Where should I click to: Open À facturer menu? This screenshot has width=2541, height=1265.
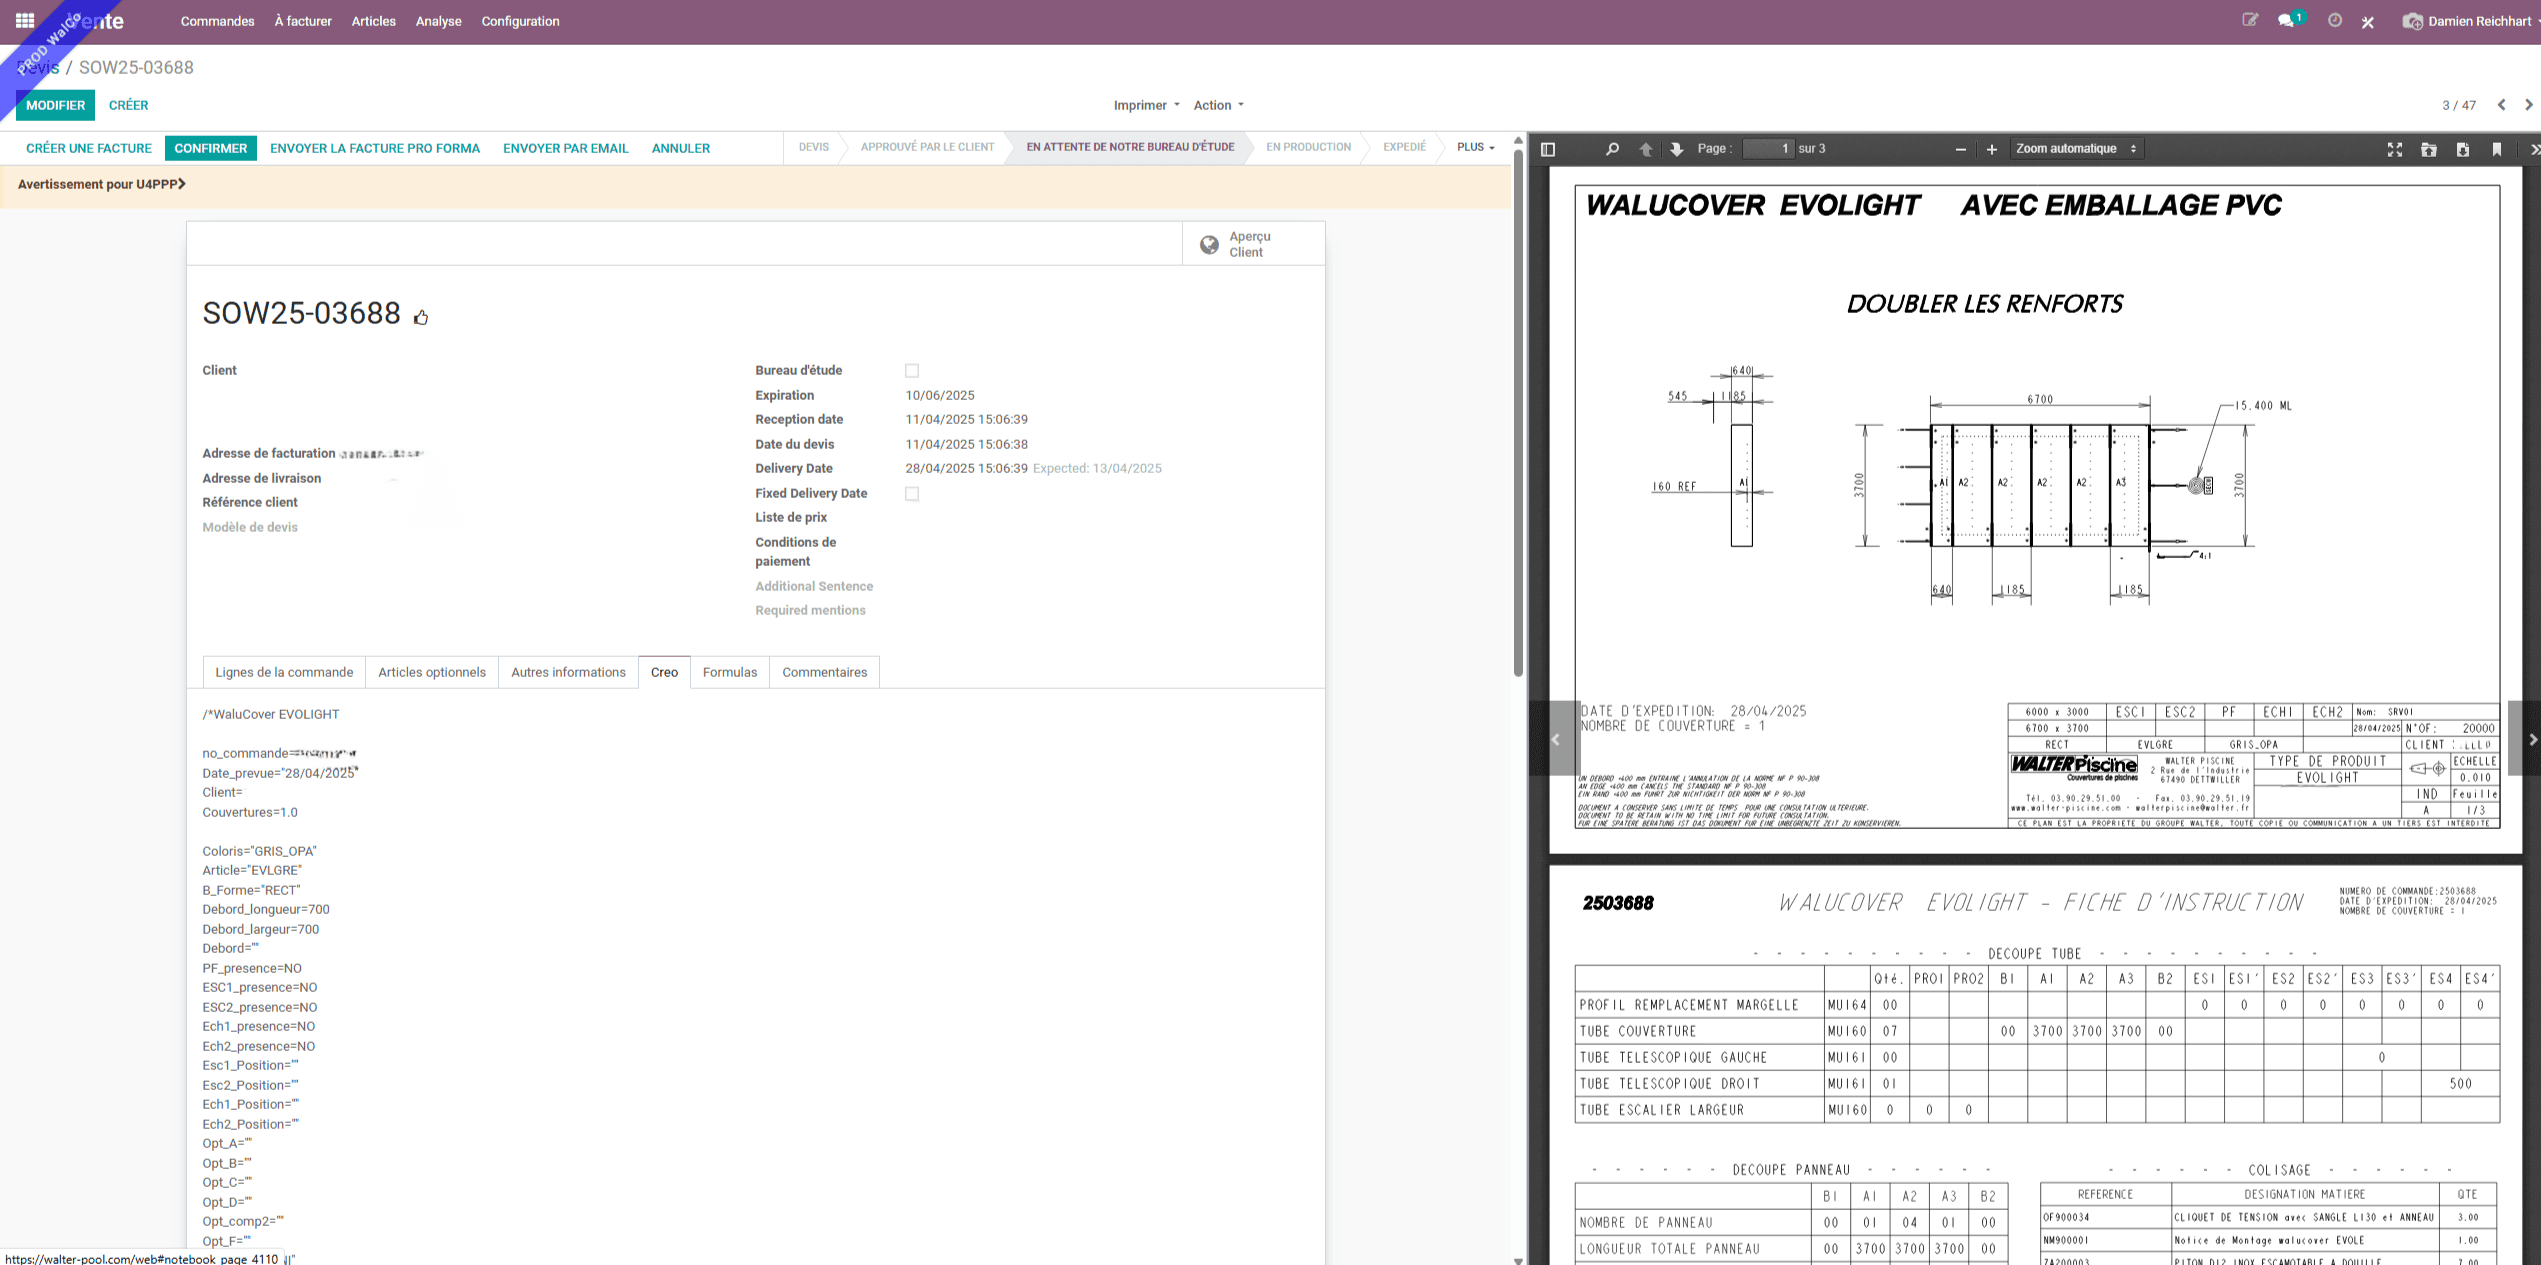303,21
